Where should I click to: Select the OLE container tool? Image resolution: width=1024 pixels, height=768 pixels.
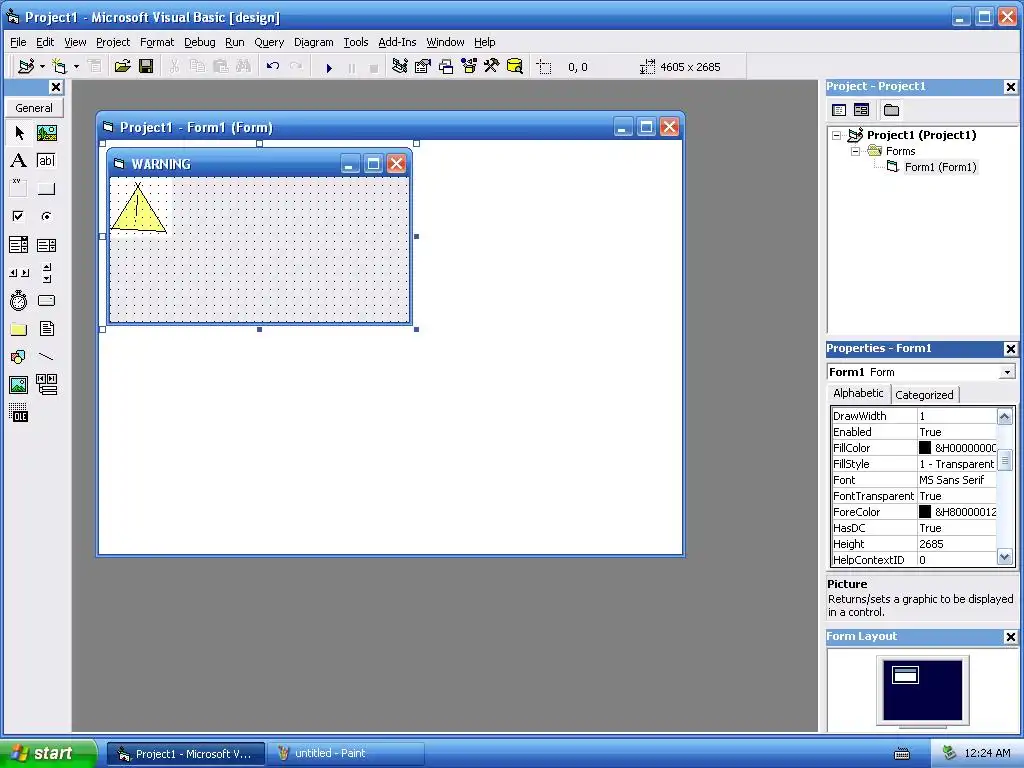coord(19,413)
